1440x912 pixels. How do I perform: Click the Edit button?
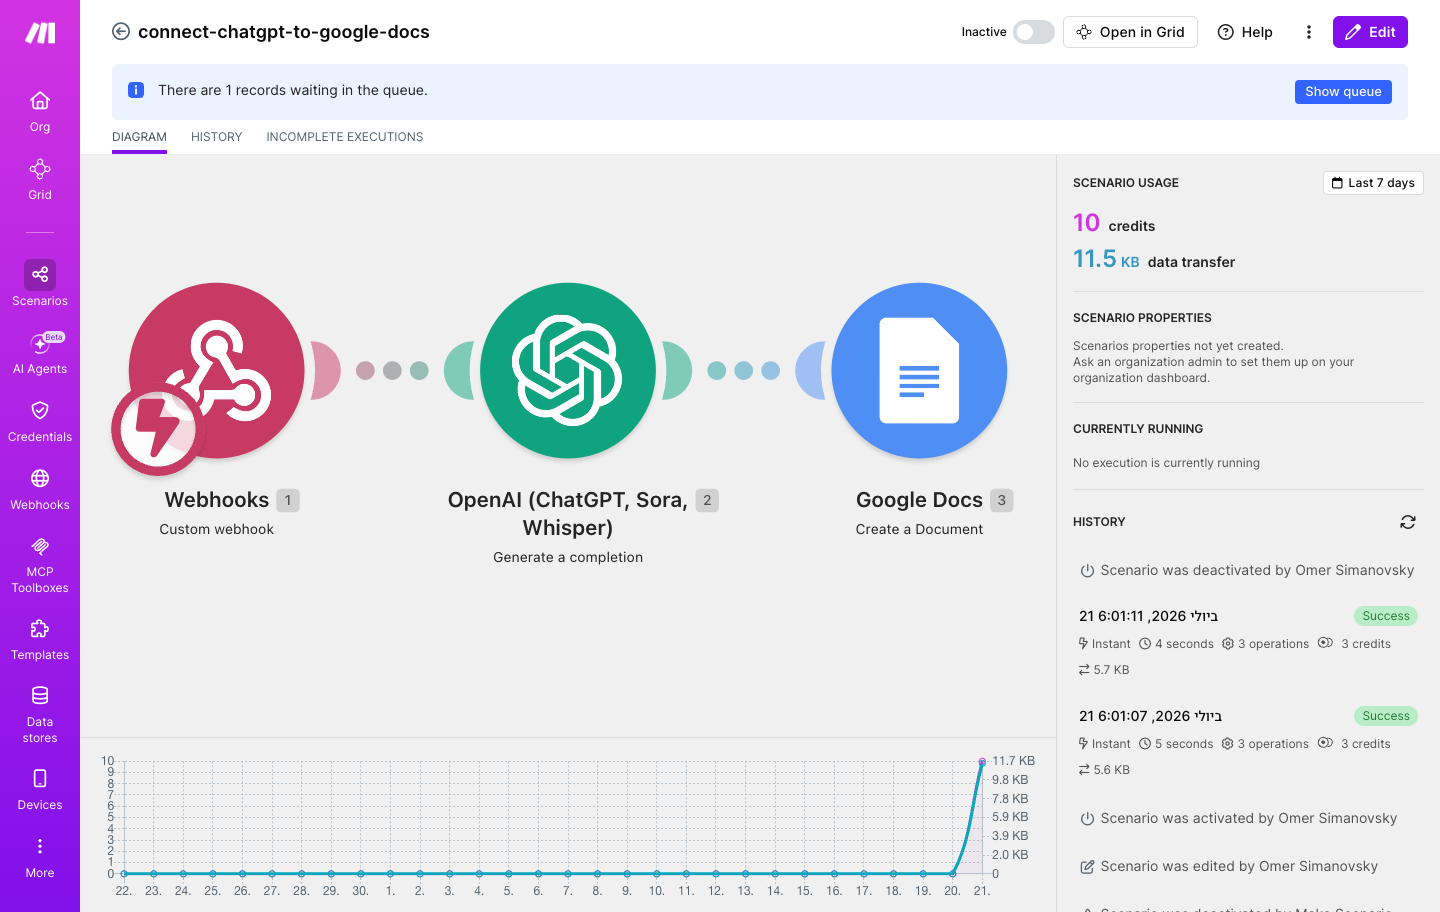pyautogui.click(x=1370, y=32)
